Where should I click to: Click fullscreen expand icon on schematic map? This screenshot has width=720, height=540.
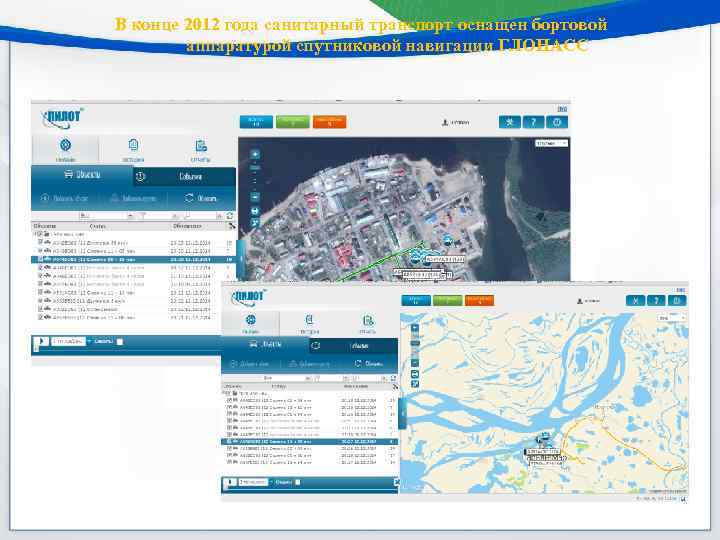point(415,384)
